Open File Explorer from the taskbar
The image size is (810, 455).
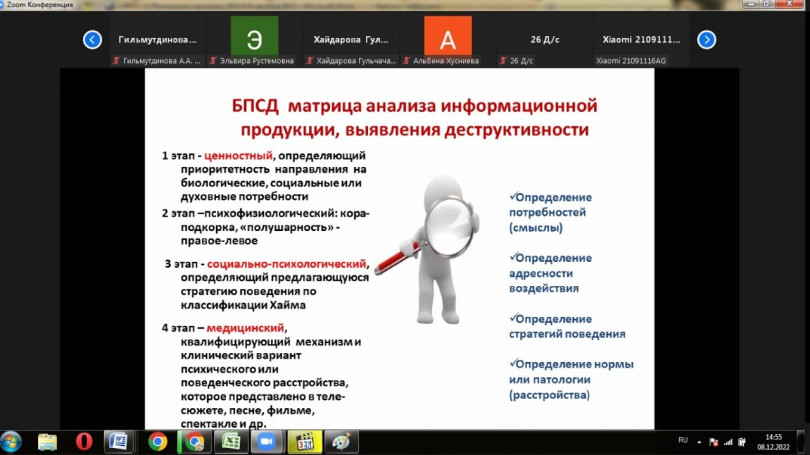48,442
